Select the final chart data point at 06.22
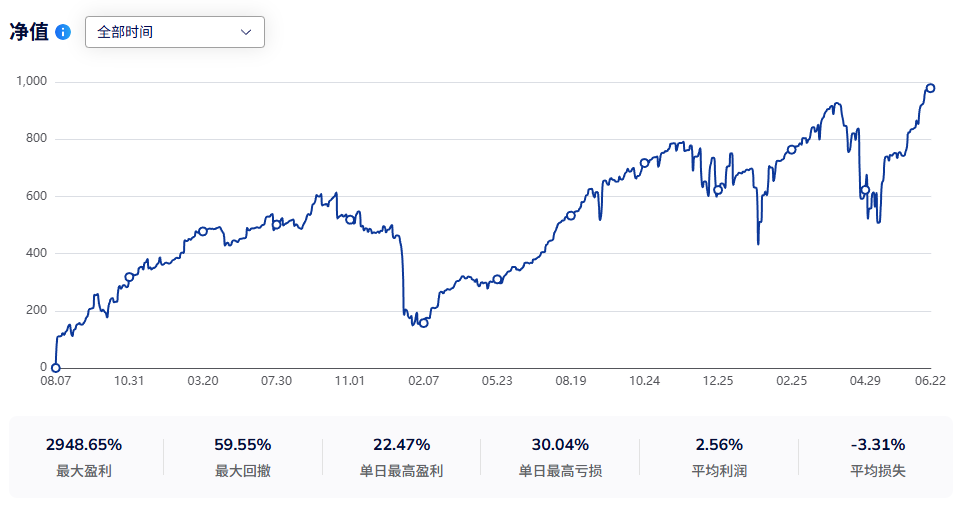This screenshot has height=520, width=980. coord(931,88)
